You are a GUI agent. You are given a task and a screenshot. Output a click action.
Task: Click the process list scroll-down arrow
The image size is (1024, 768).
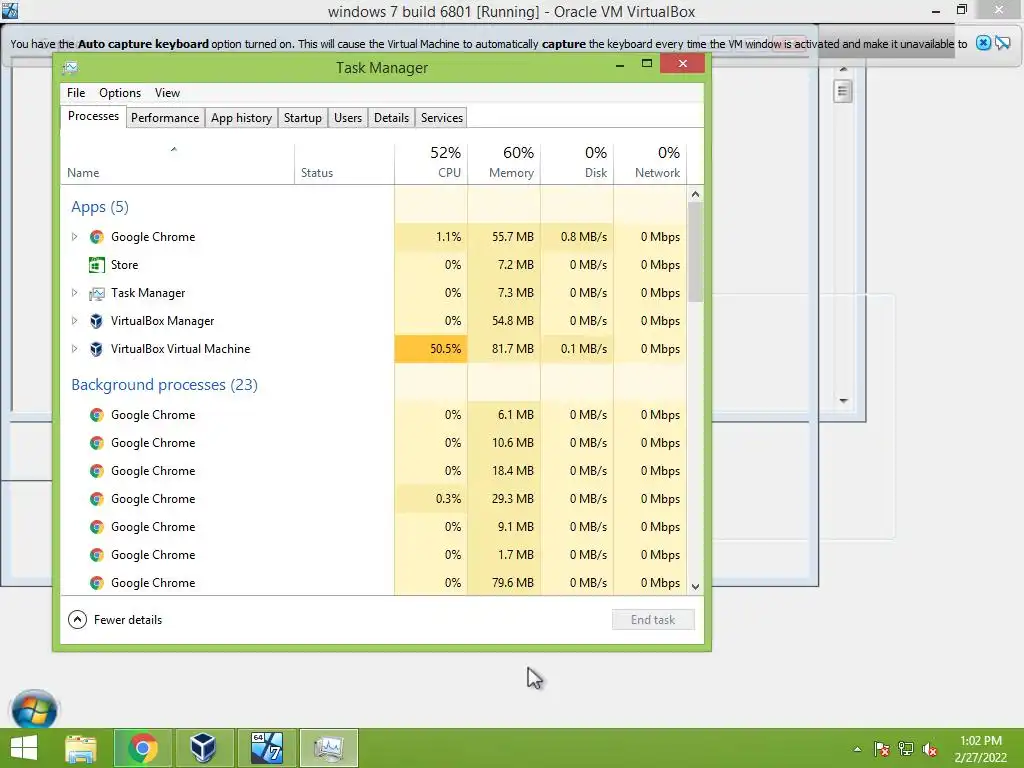coord(696,586)
